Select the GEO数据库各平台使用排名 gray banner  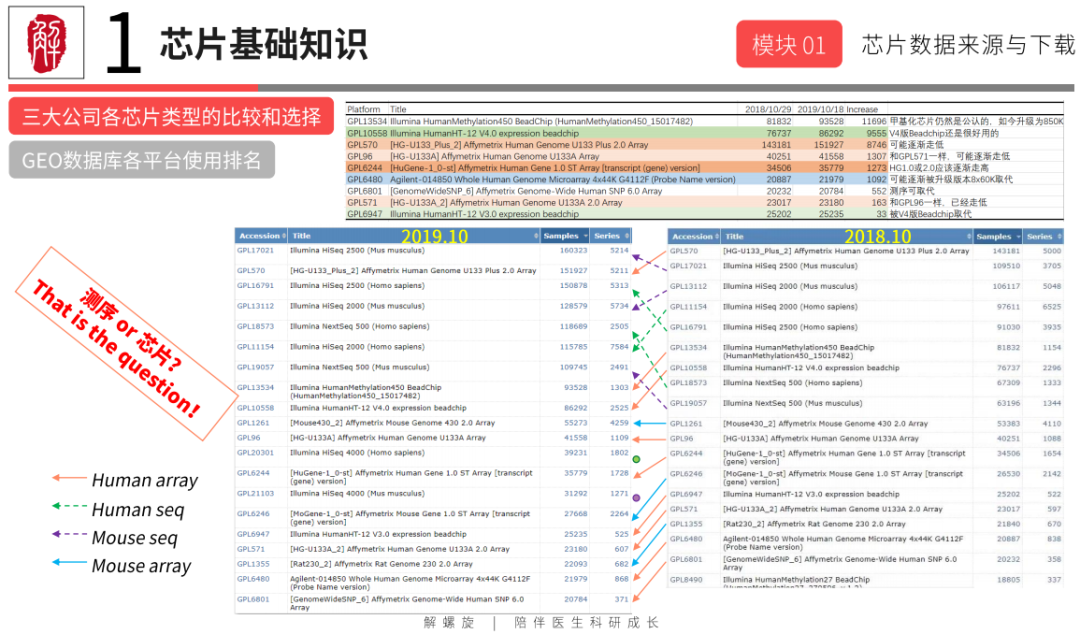(x=141, y=160)
